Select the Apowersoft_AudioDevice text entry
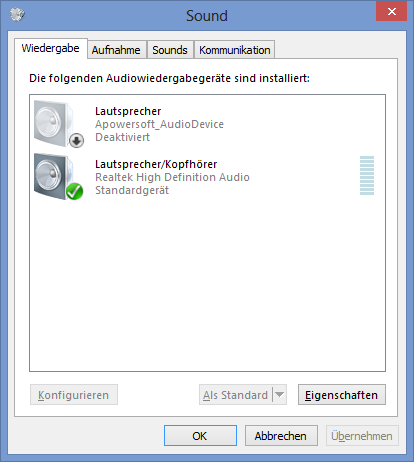Screen dimensions: 414x462 click(x=159, y=124)
